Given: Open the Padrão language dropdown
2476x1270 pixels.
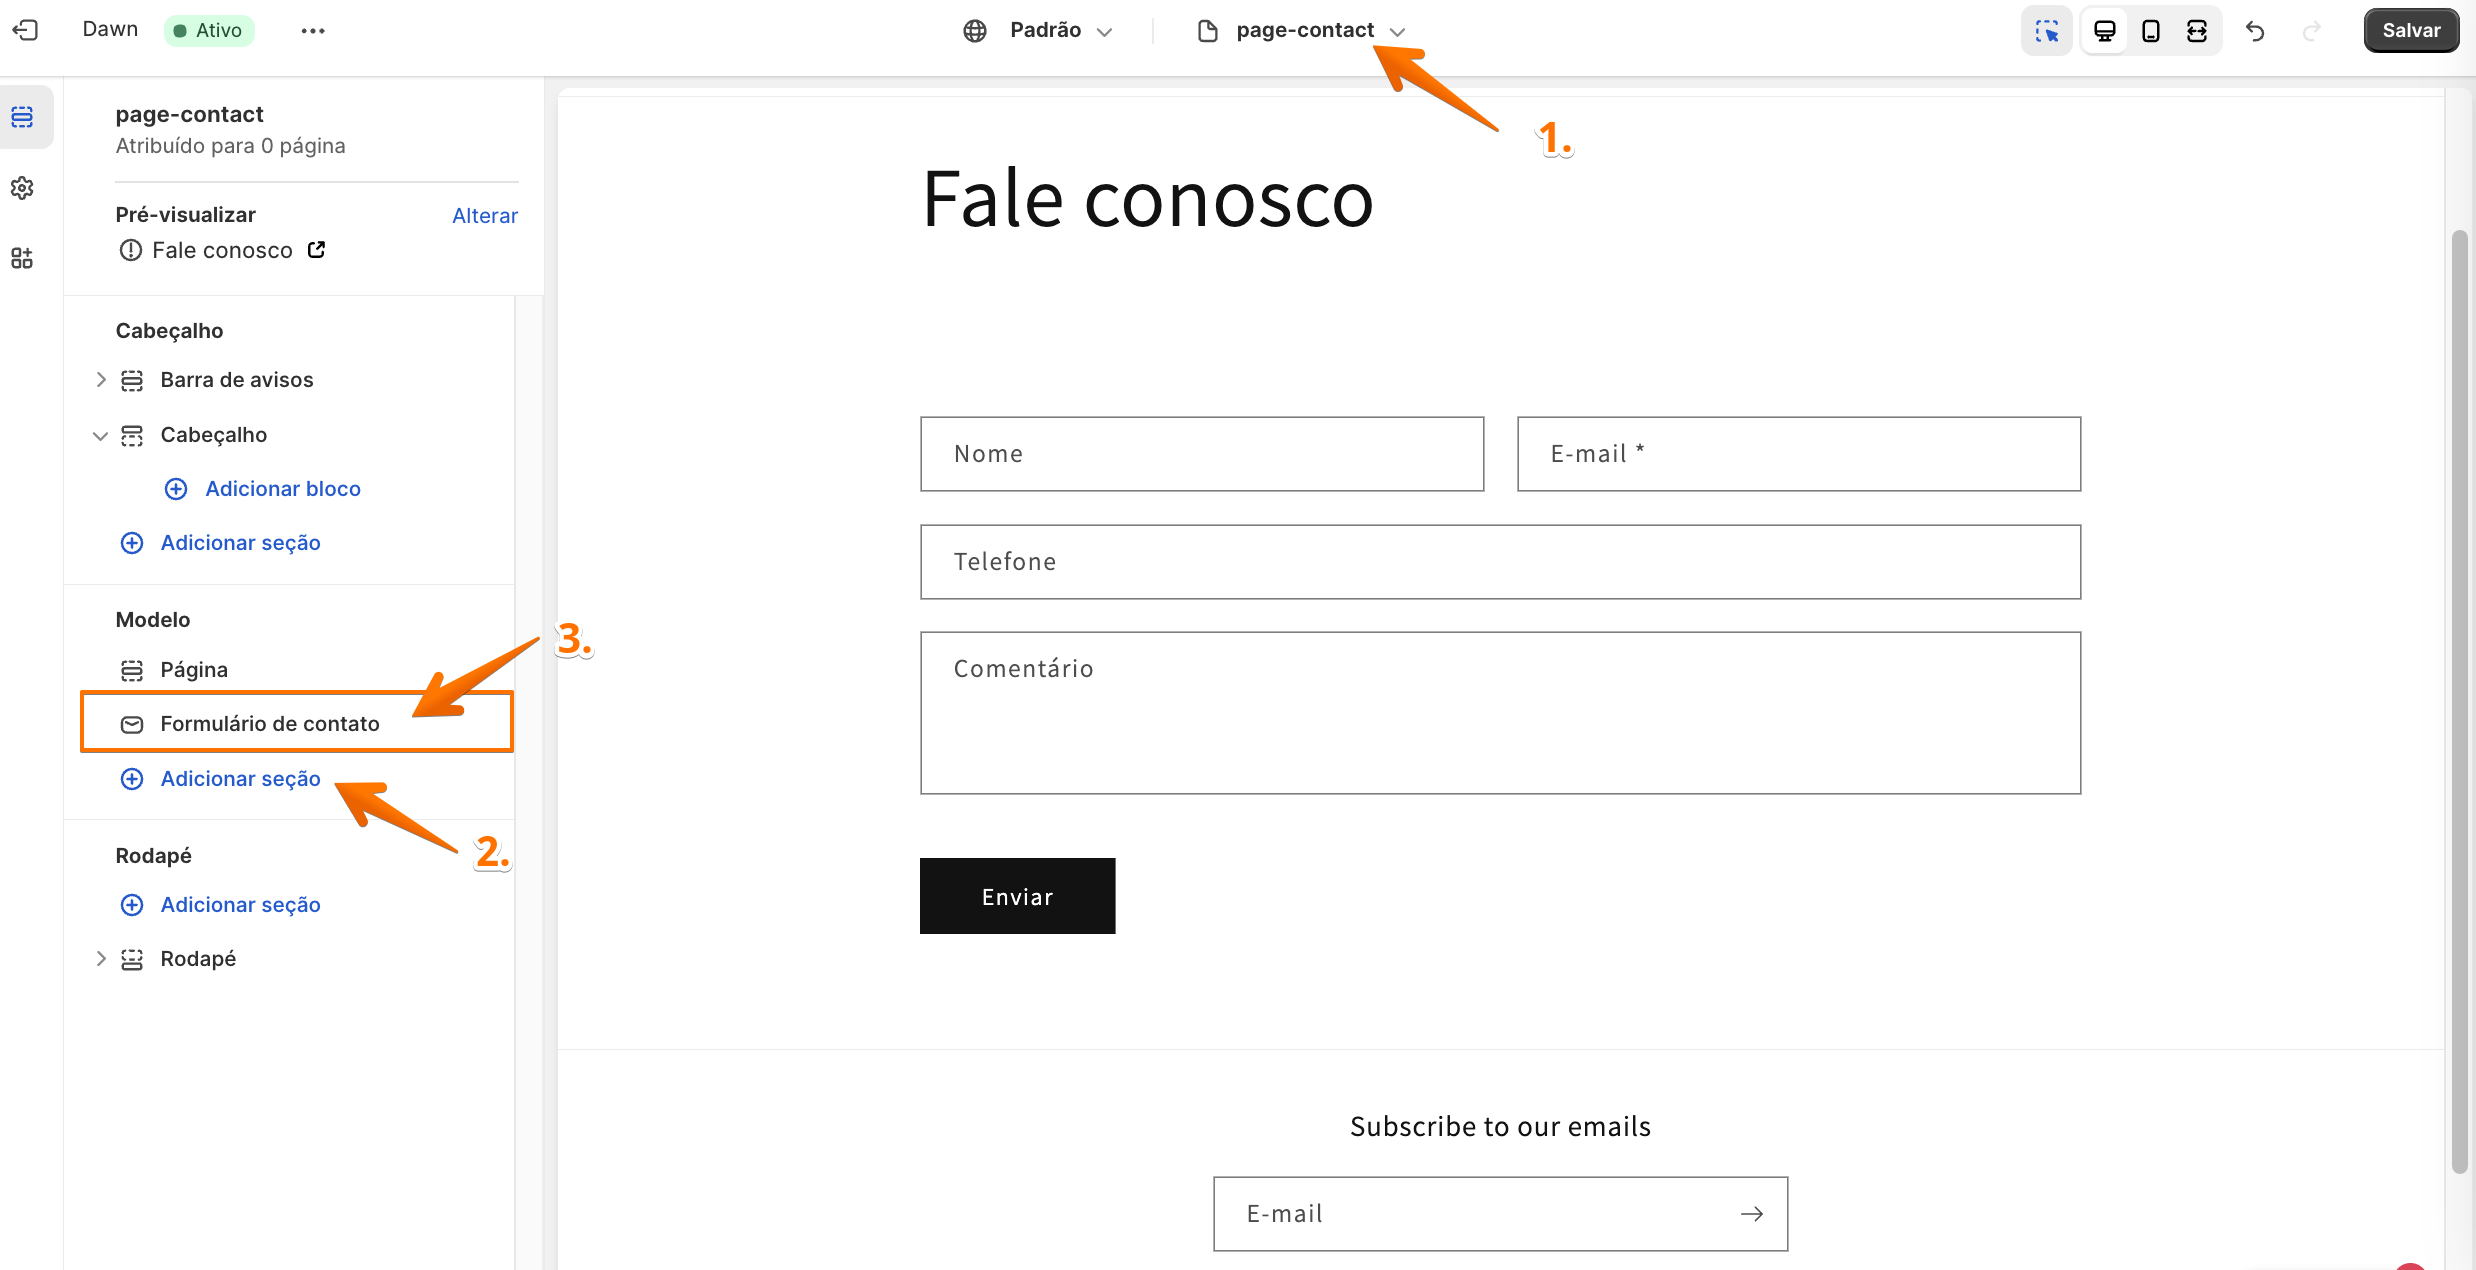Looking at the screenshot, I should tap(1039, 31).
